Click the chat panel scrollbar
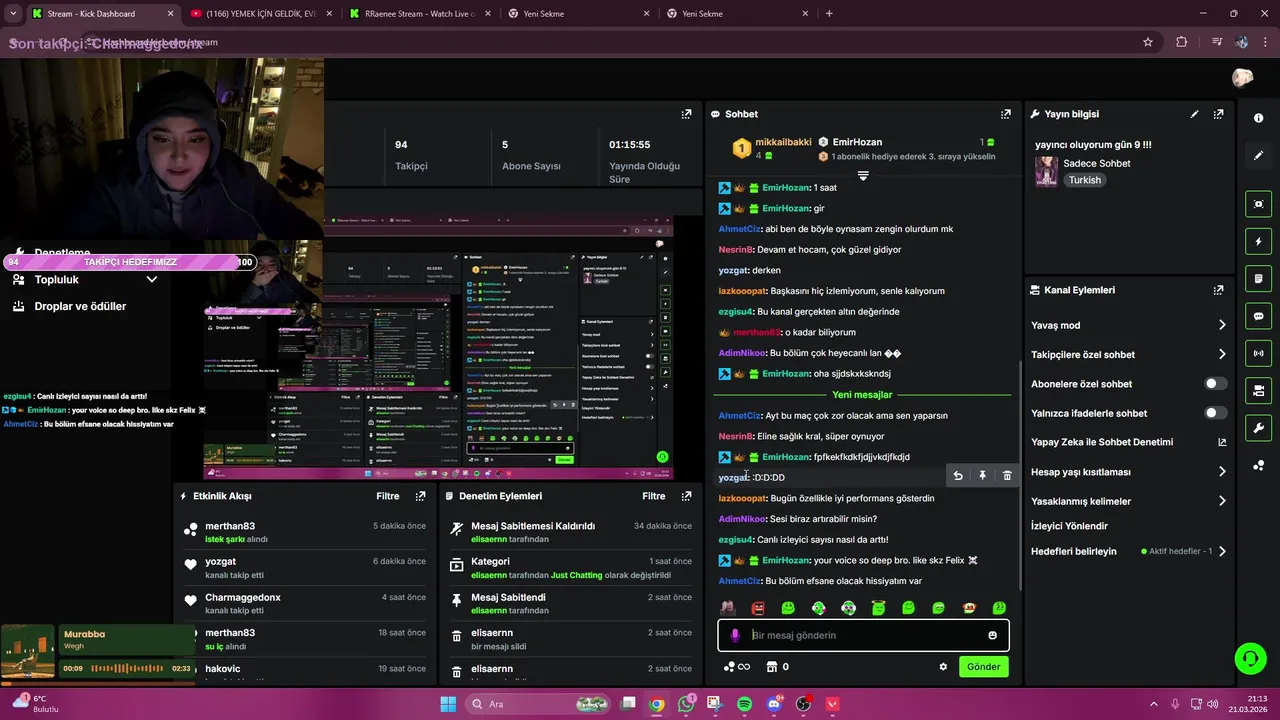The image size is (1280, 720). tap(1020, 475)
